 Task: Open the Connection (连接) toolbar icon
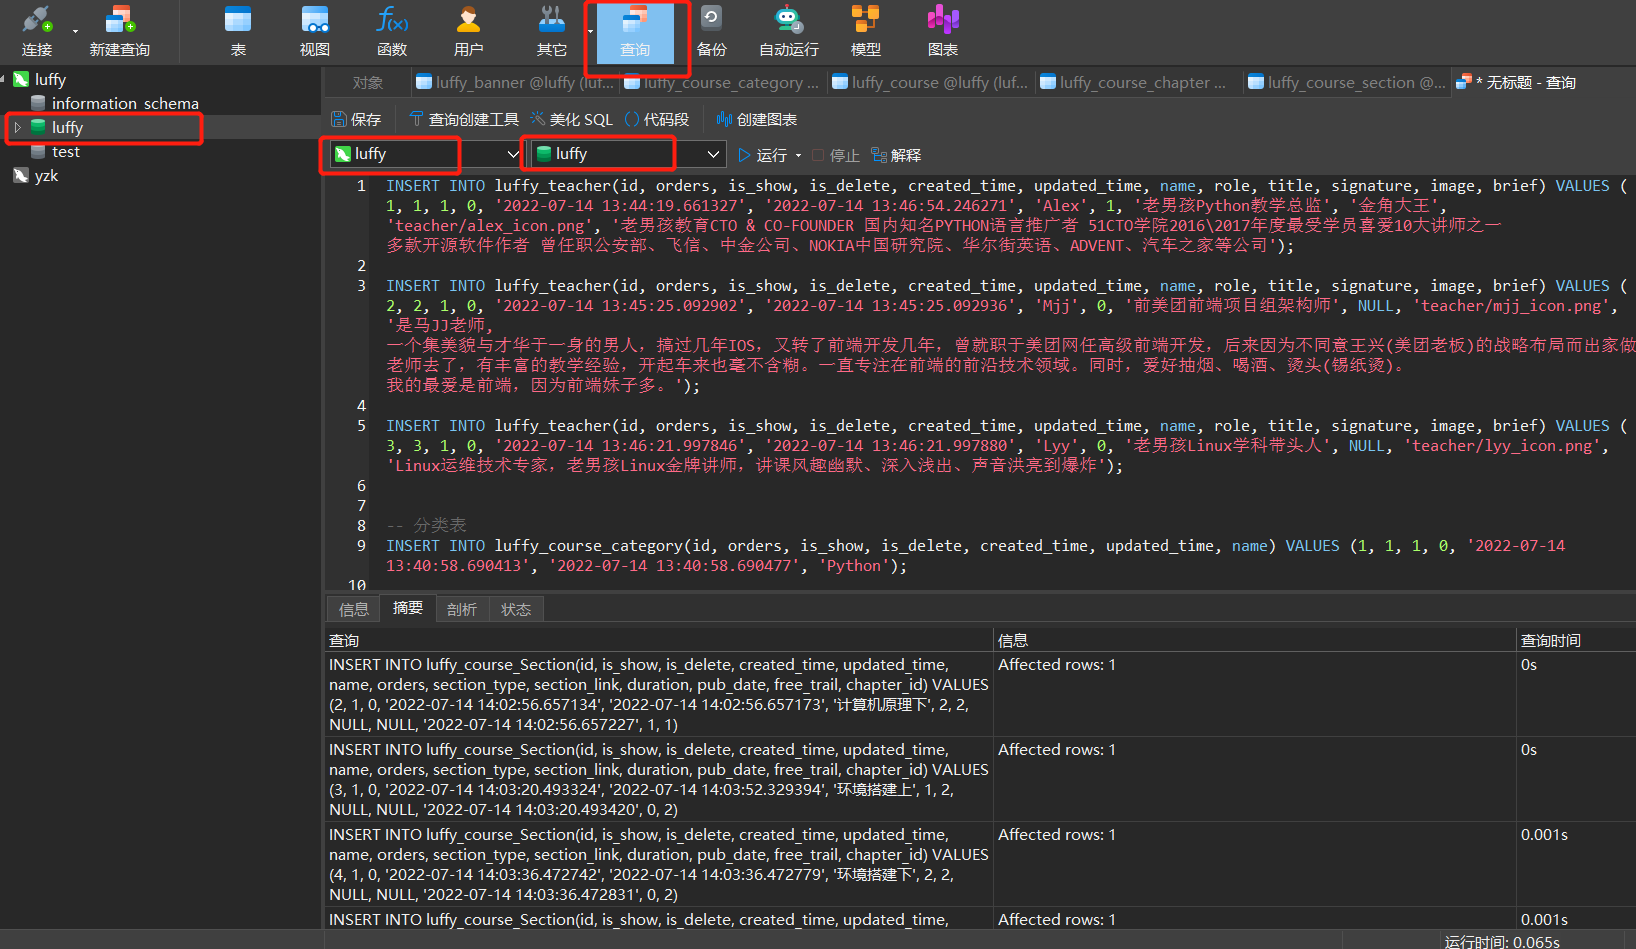point(37,32)
